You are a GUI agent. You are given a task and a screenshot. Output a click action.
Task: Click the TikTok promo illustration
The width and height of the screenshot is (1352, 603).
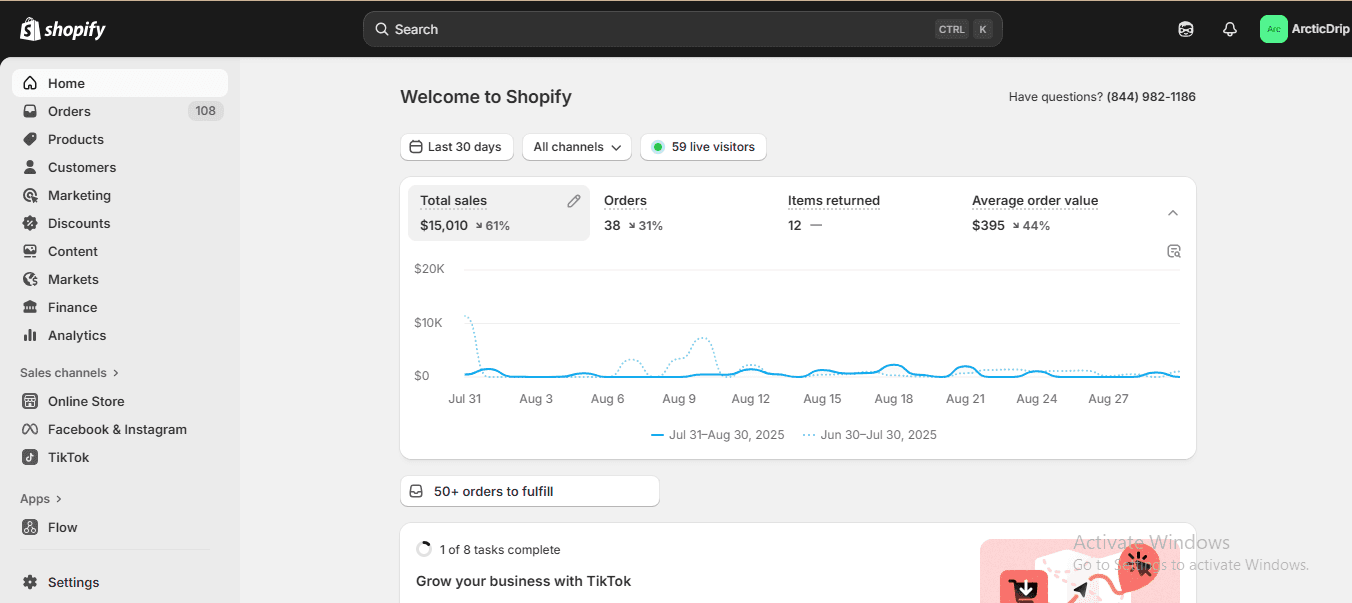coord(1080,571)
